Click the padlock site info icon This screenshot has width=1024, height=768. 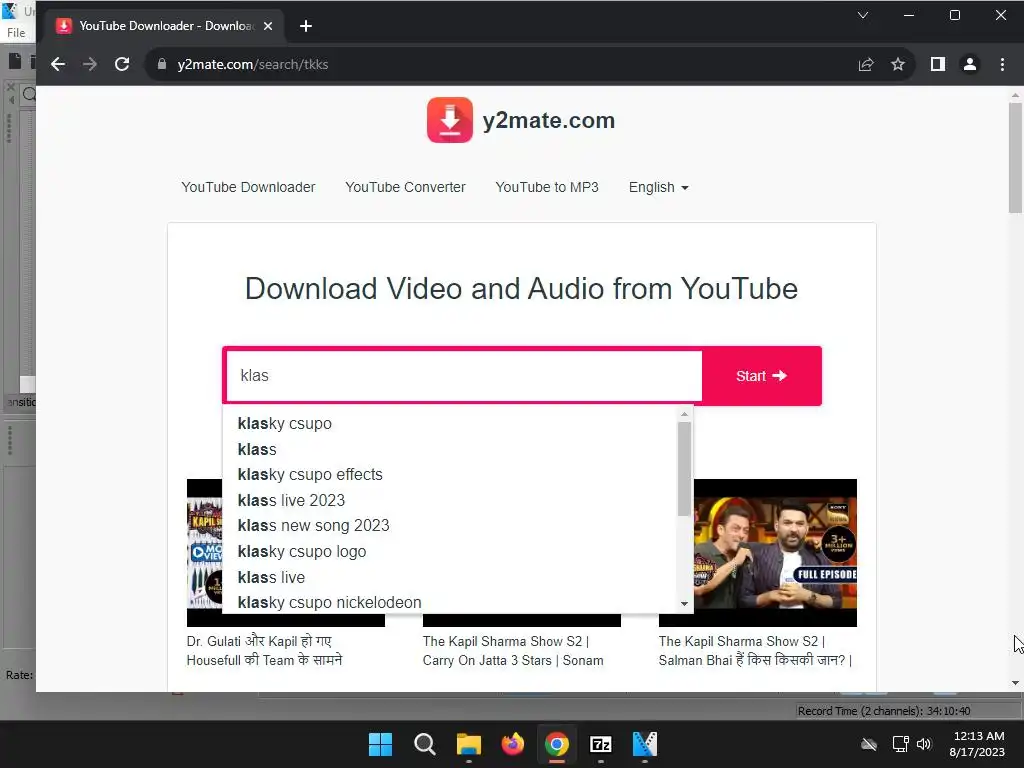[162, 64]
